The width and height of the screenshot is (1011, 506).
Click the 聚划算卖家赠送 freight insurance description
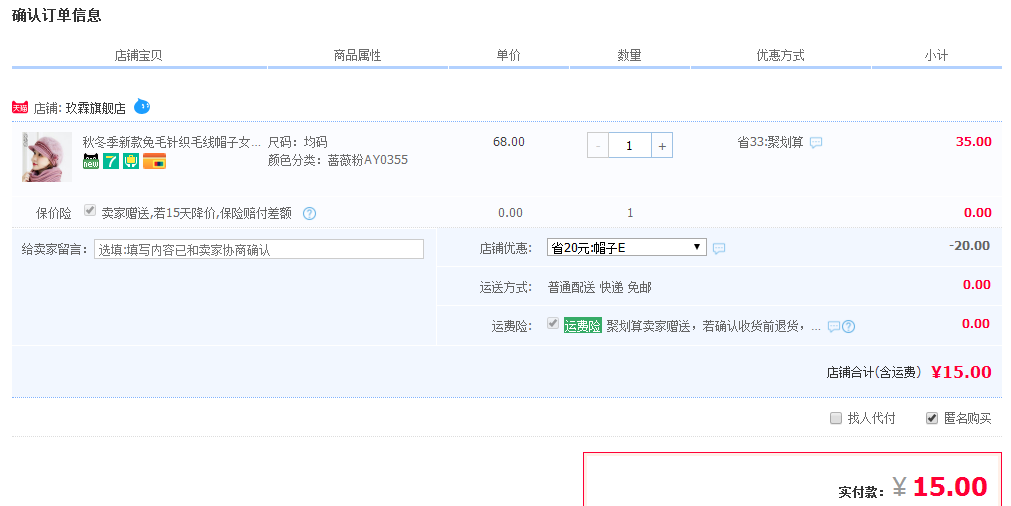pos(713,327)
